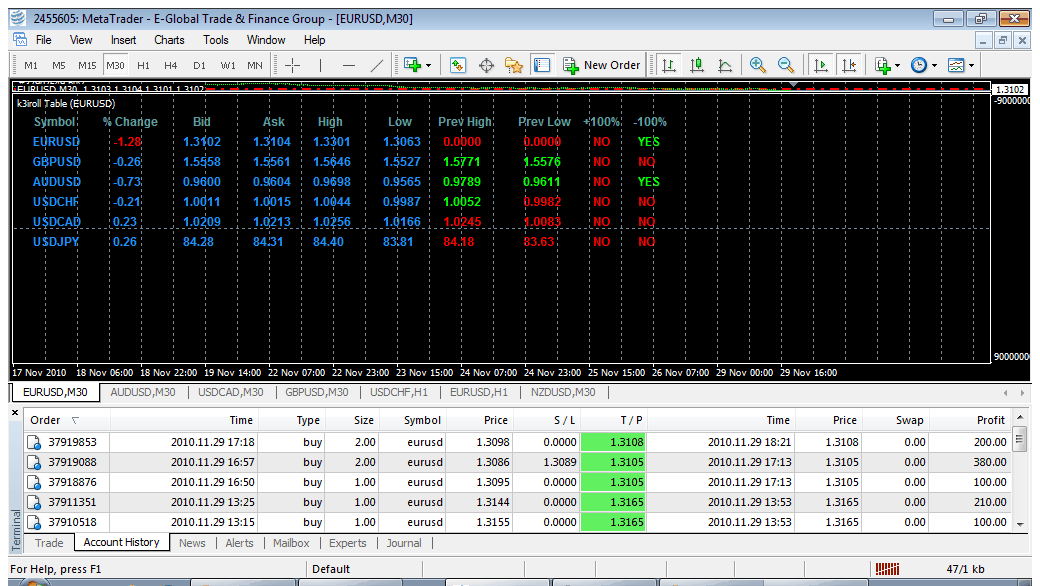Click the history scrollbar down arrow

point(1020,524)
